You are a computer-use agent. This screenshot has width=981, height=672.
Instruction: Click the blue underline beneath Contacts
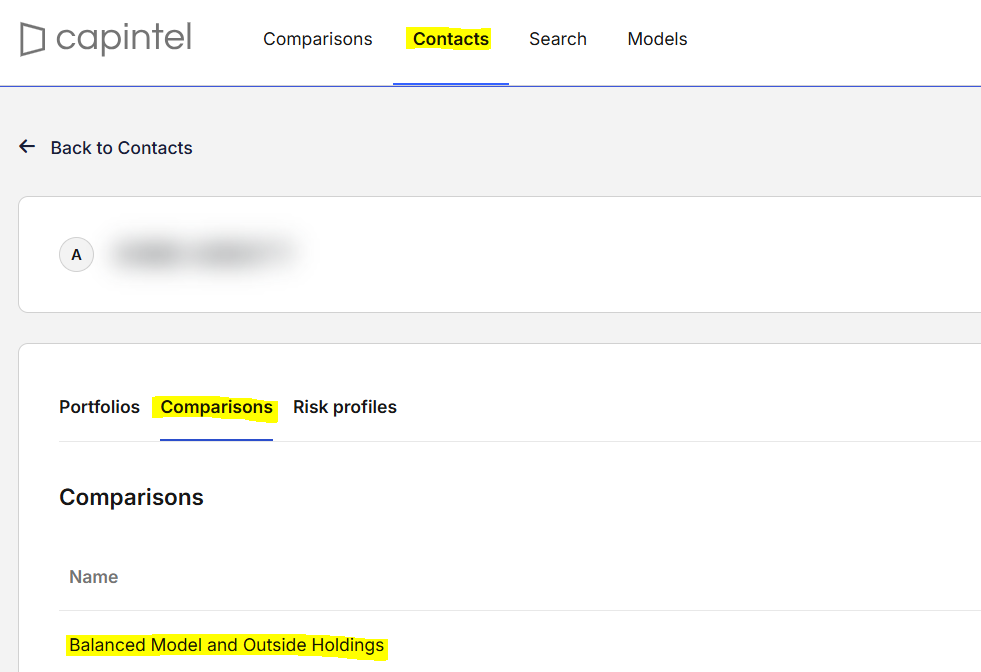[x=450, y=84]
